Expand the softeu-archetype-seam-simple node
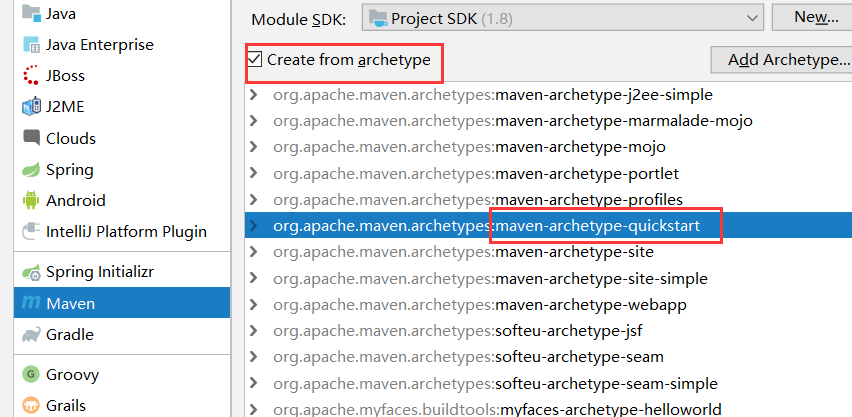The width and height of the screenshot is (852, 417). 253,383
